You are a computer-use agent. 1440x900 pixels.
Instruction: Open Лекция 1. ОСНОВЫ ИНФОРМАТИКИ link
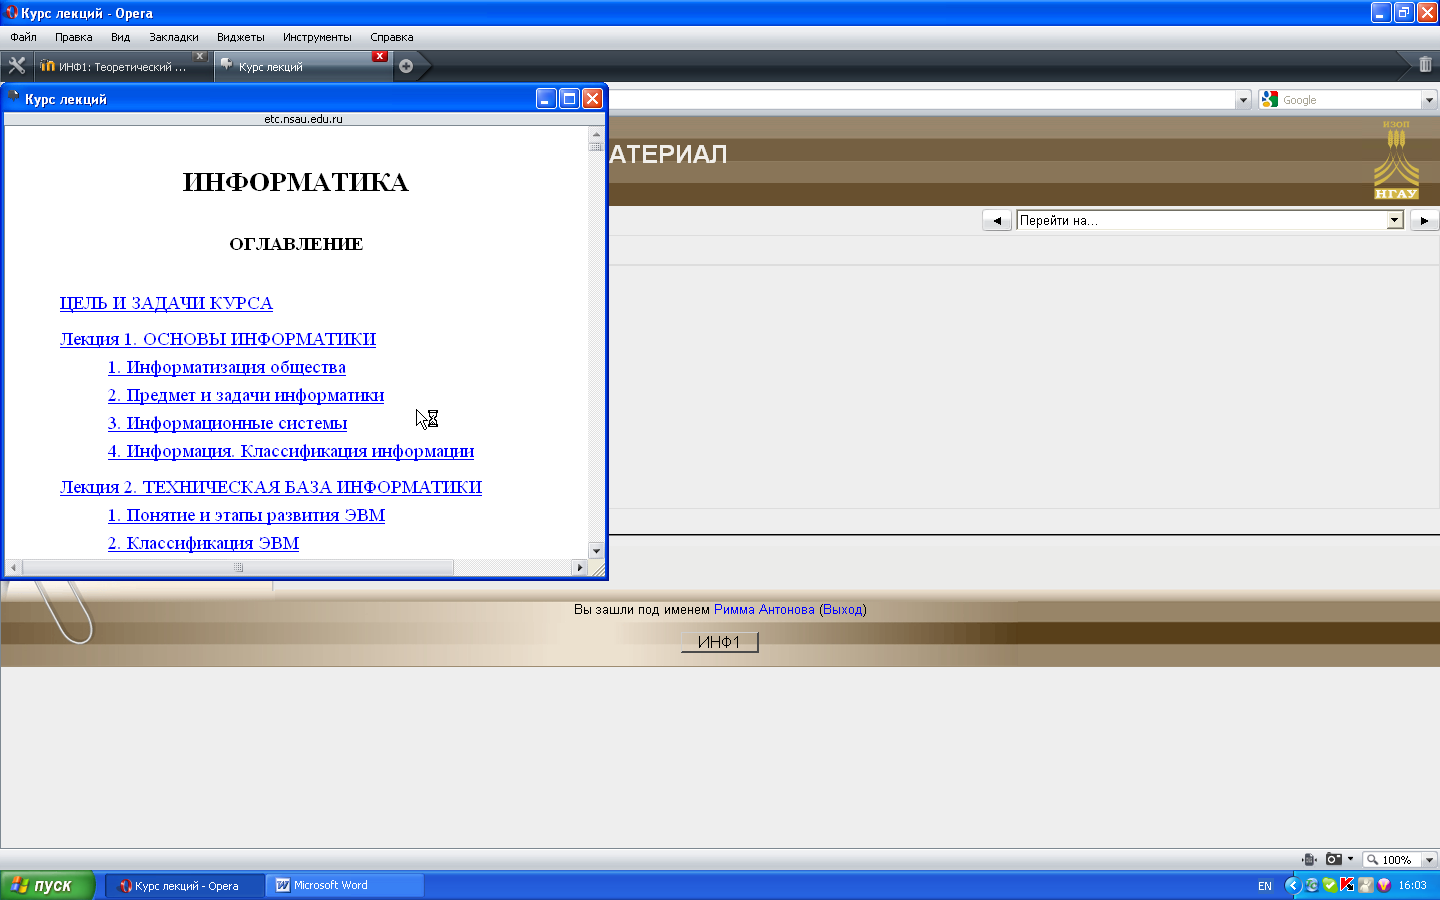point(218,339)
